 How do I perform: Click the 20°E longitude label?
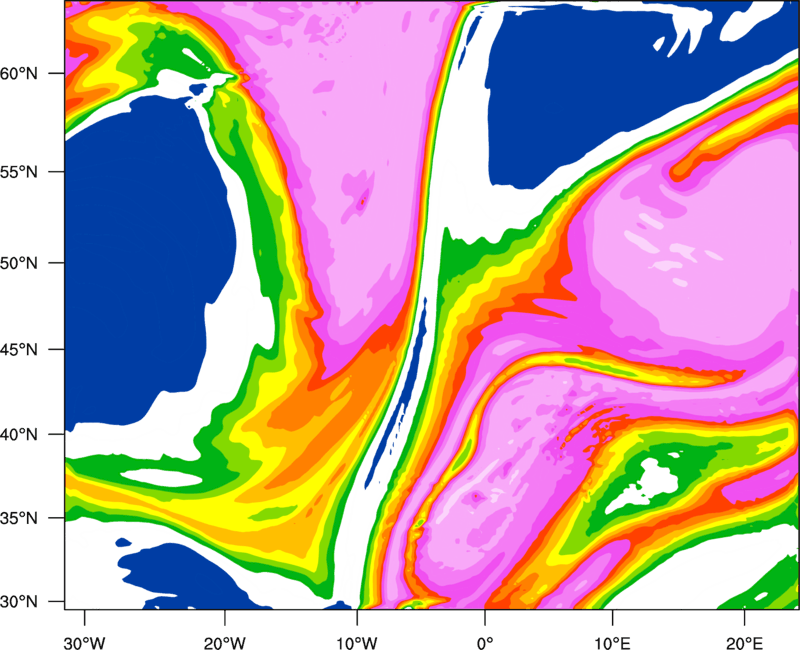tap(744, 642)
